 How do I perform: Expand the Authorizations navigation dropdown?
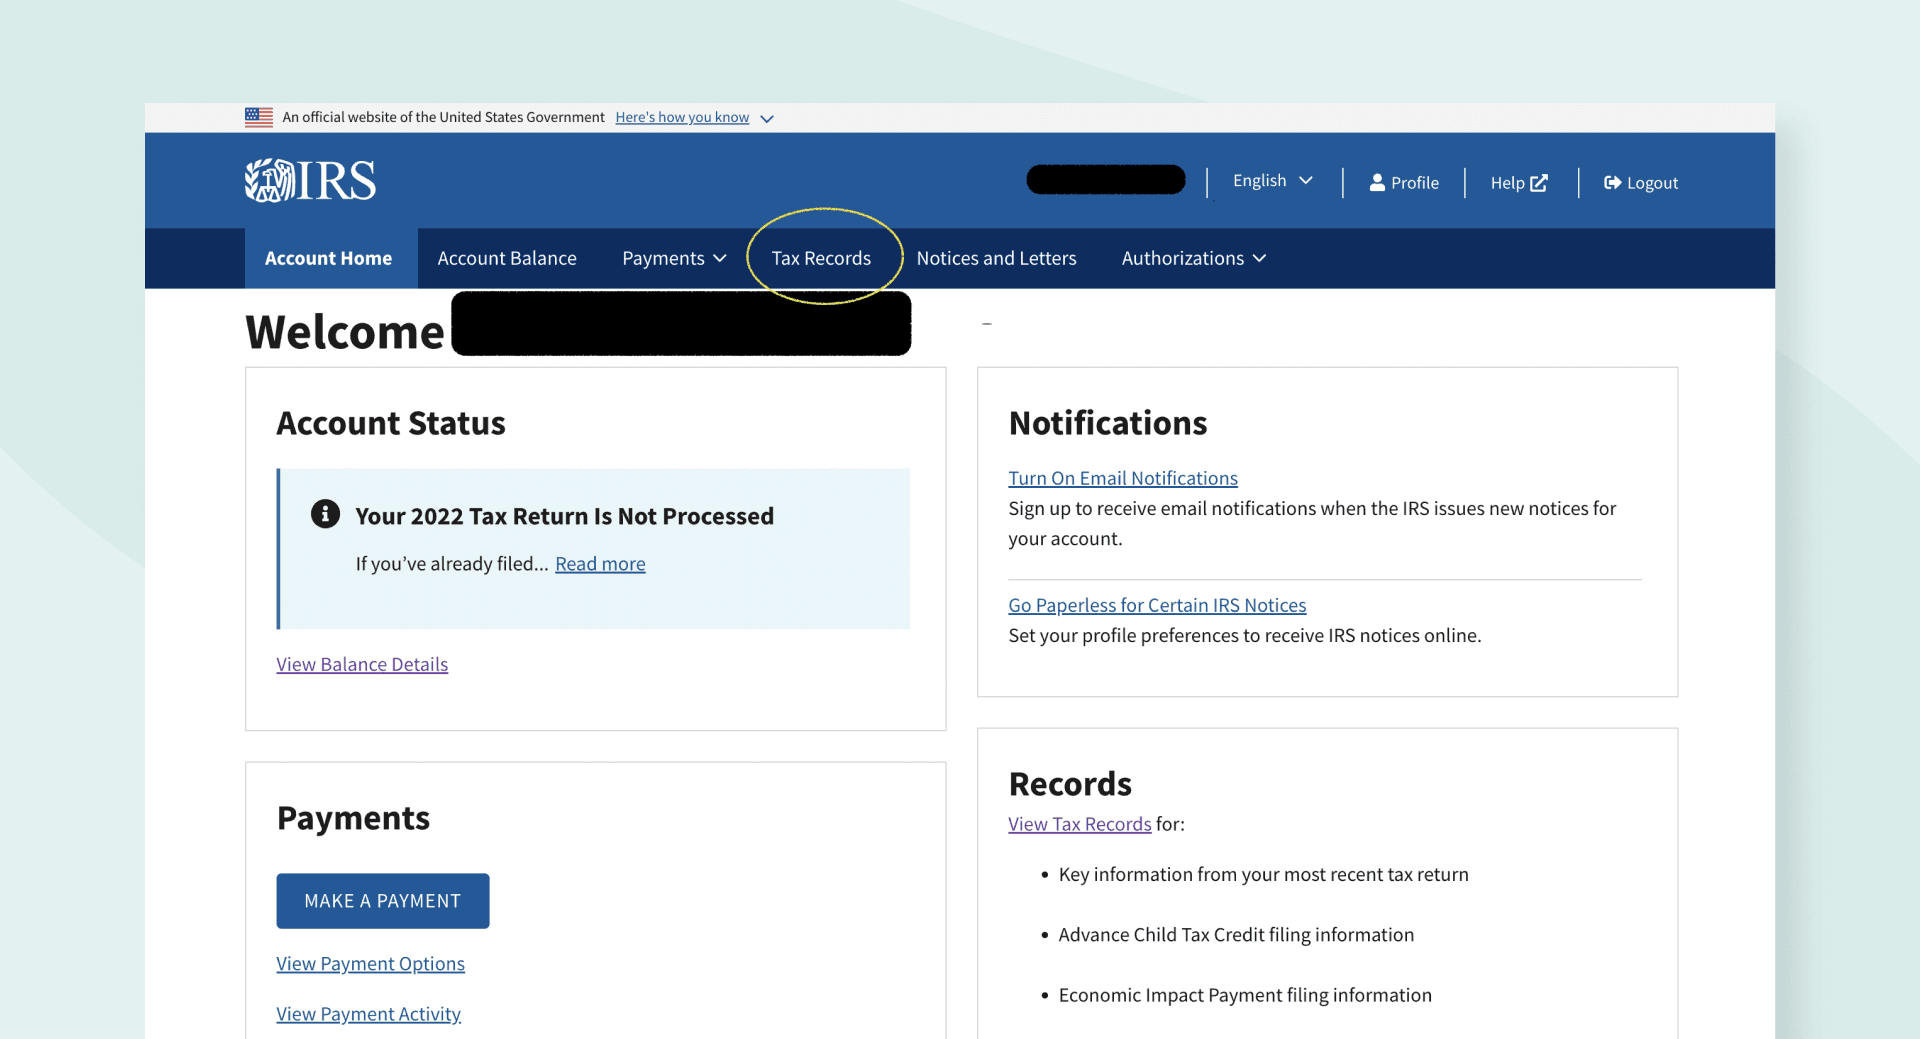[x=1193, y=258]
